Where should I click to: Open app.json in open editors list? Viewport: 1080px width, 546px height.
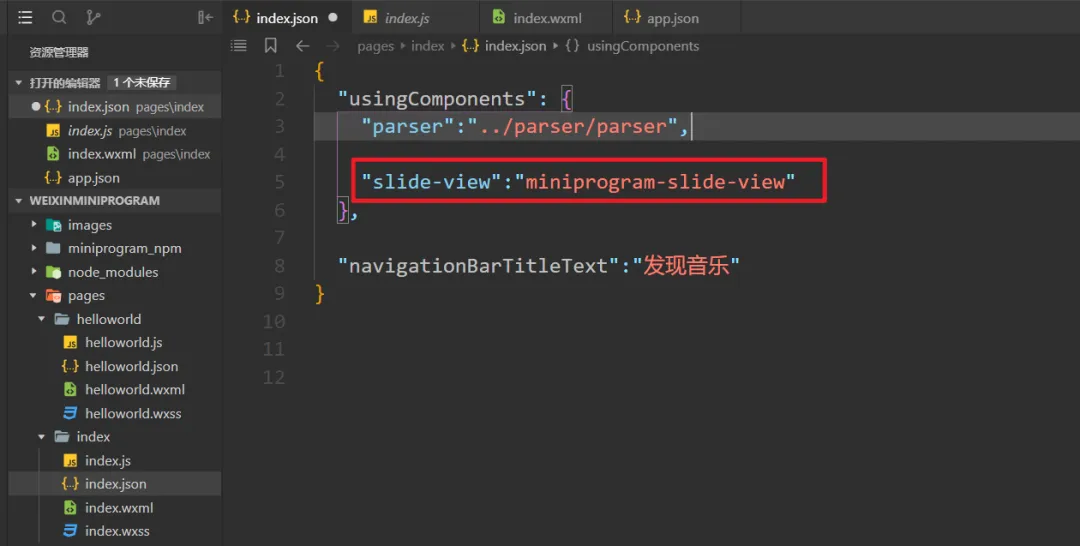pos(114,178)
